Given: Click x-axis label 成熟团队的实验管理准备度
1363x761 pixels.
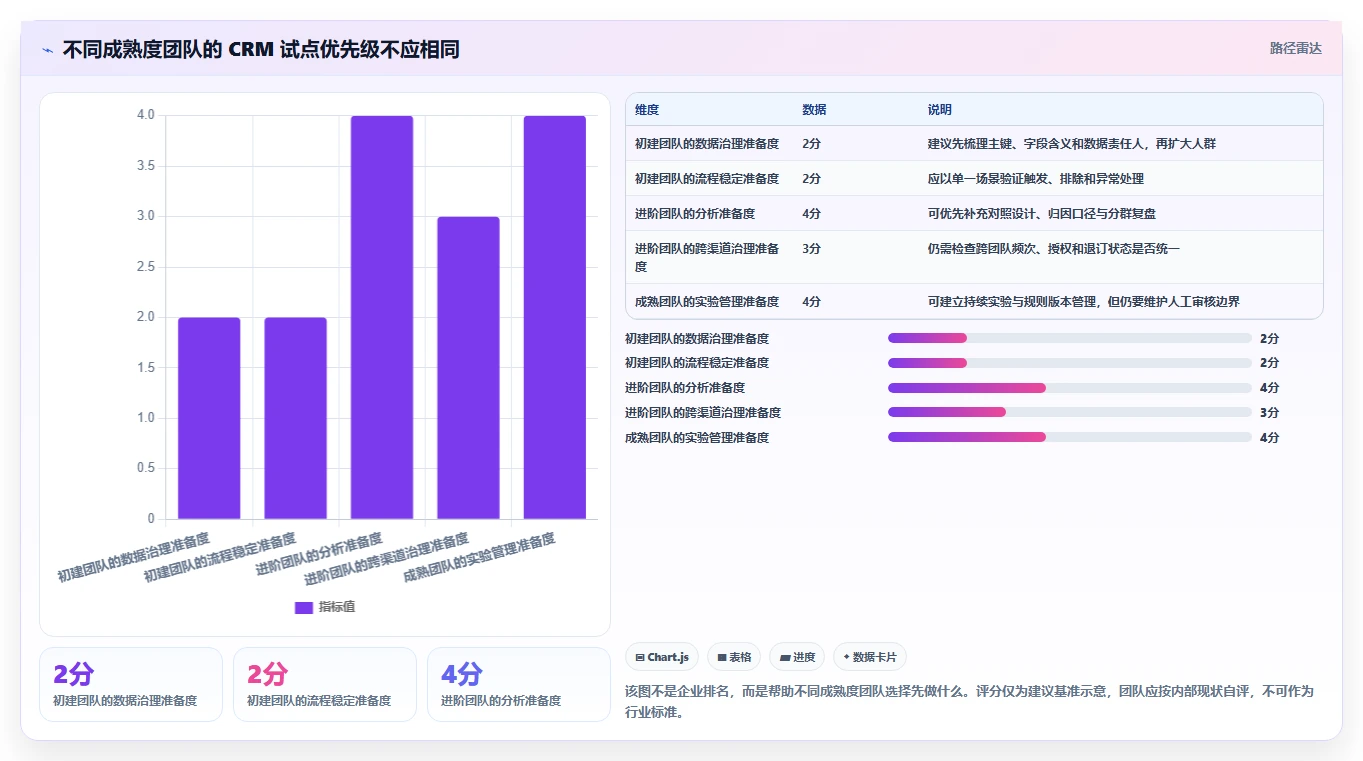Looking at the screenshot, I should click(479, 558).
